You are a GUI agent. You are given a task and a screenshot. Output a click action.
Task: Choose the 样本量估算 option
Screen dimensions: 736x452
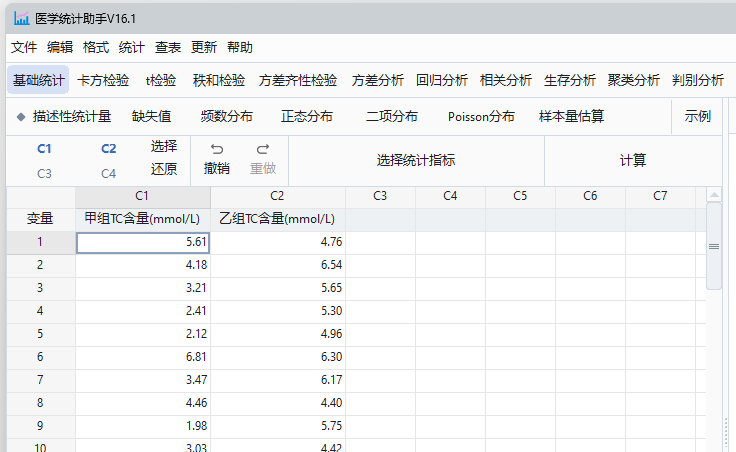[572, 116]
